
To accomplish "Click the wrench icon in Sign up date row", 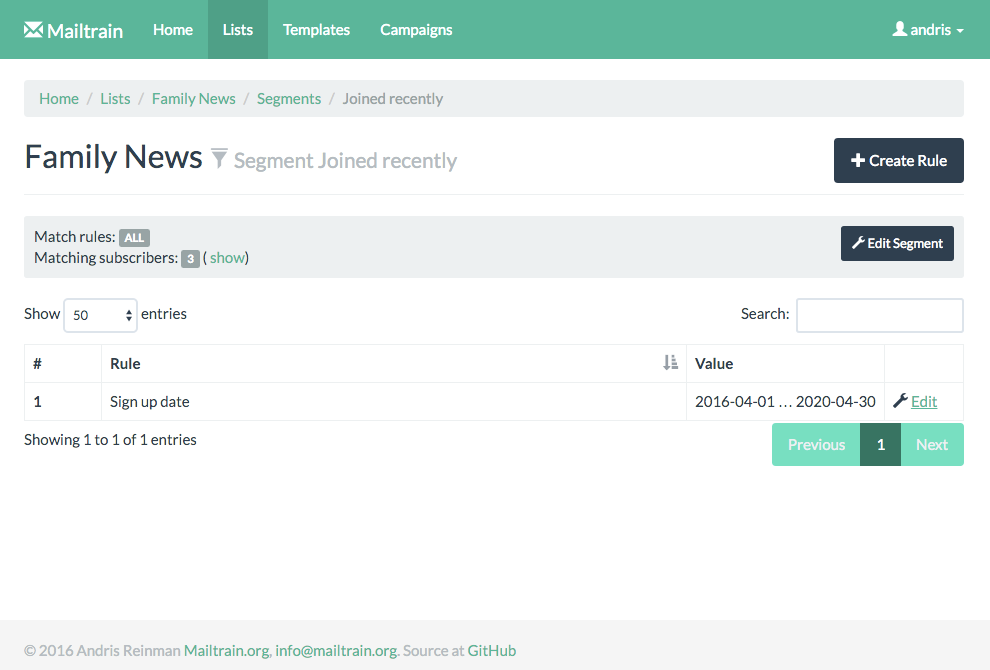I will tap(900, 401).
